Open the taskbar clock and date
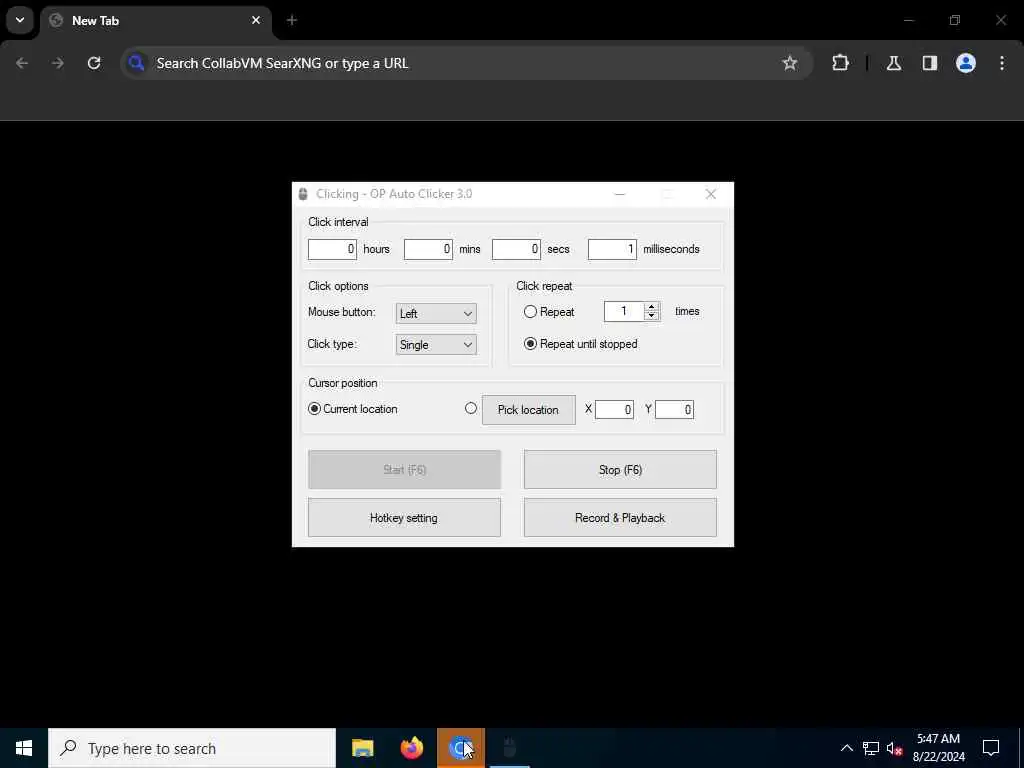 click(939, 748)
